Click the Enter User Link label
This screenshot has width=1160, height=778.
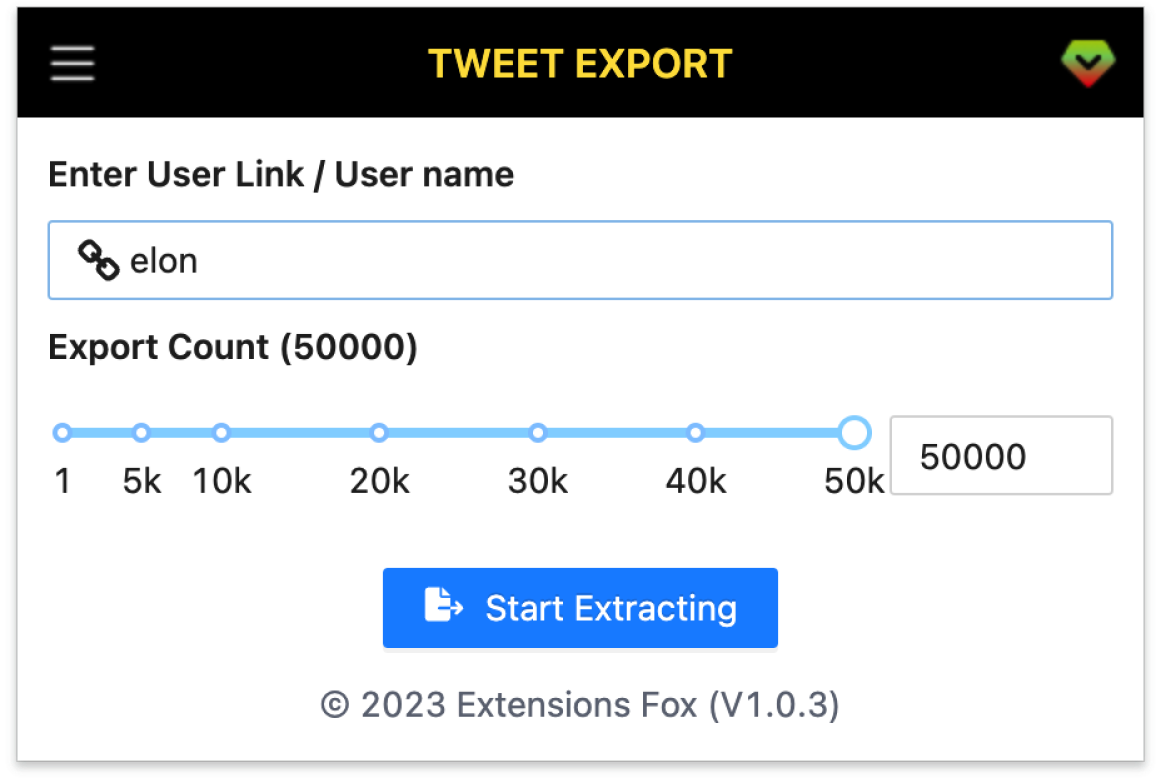281,175
